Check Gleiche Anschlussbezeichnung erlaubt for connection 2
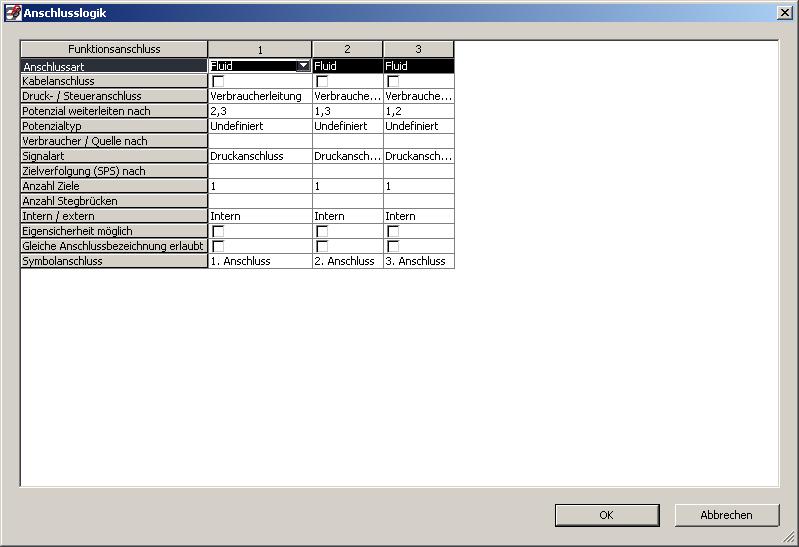This screenshot has width=799, height=547. [x=322, y=246]
